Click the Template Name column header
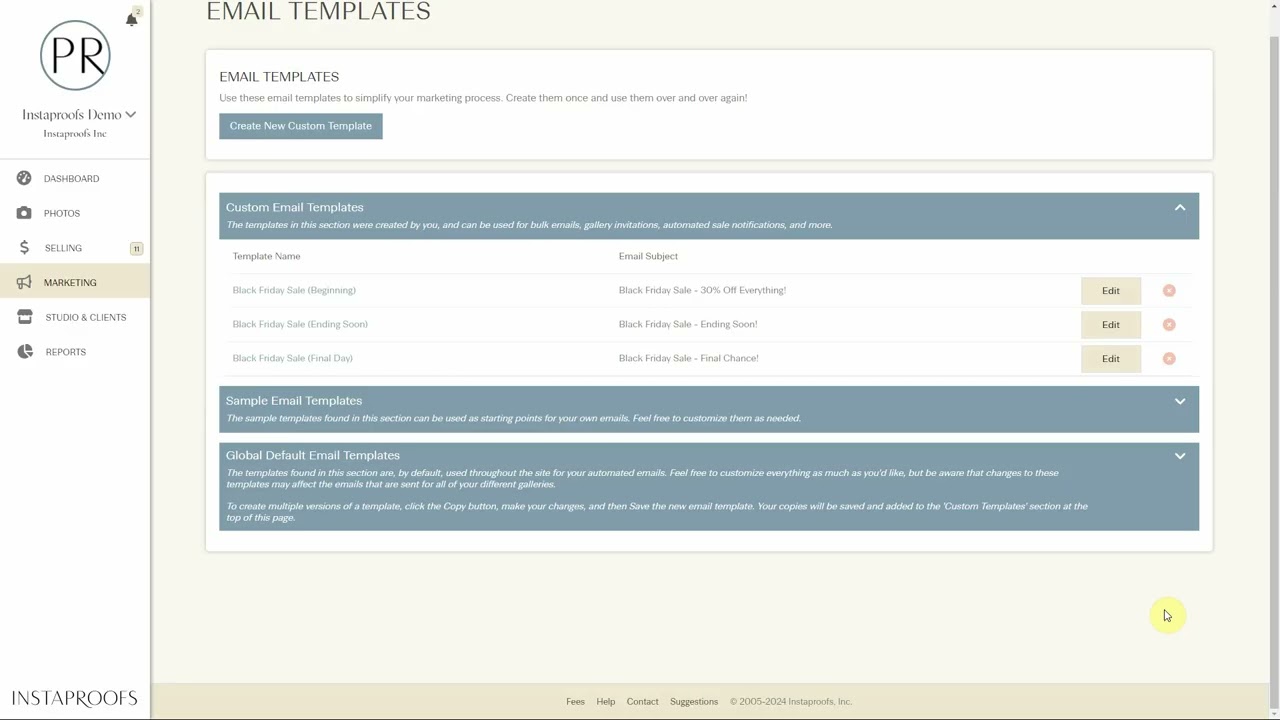 tap(266, 256)
